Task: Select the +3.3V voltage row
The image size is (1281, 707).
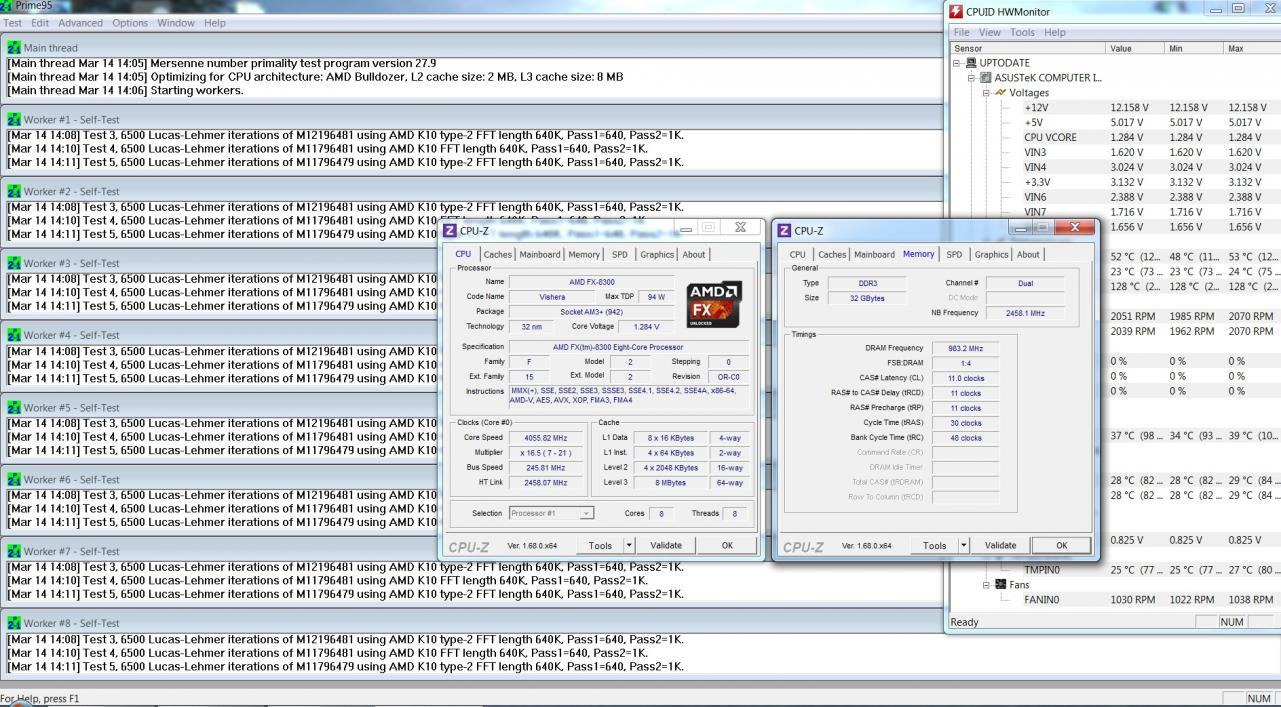Action: coord(1115,182)
